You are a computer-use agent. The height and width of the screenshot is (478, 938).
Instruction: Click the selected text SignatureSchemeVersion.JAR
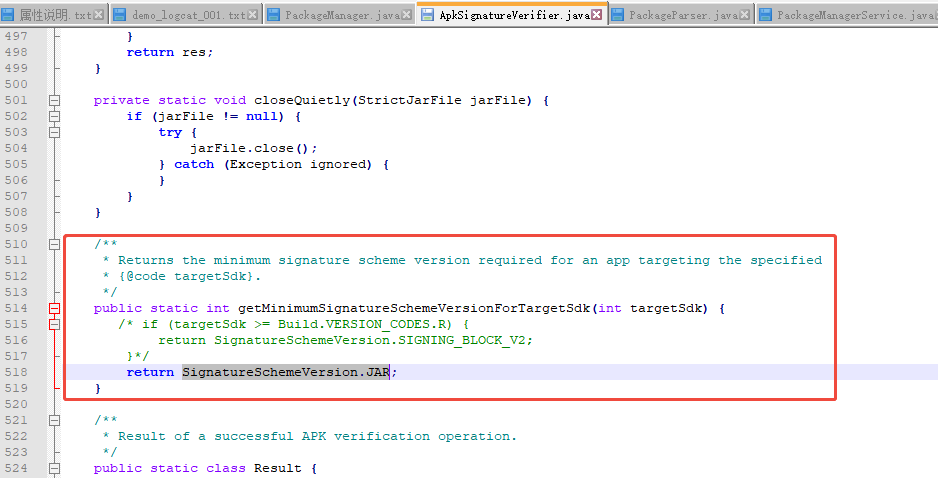click(286, 372)
